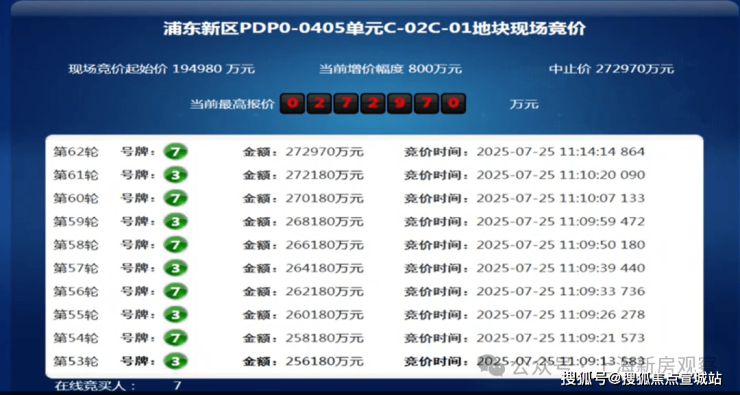This screenshot has width=740, height=395.
Task: Click the last digit of highest bid counter
Action: click(454, 103)
